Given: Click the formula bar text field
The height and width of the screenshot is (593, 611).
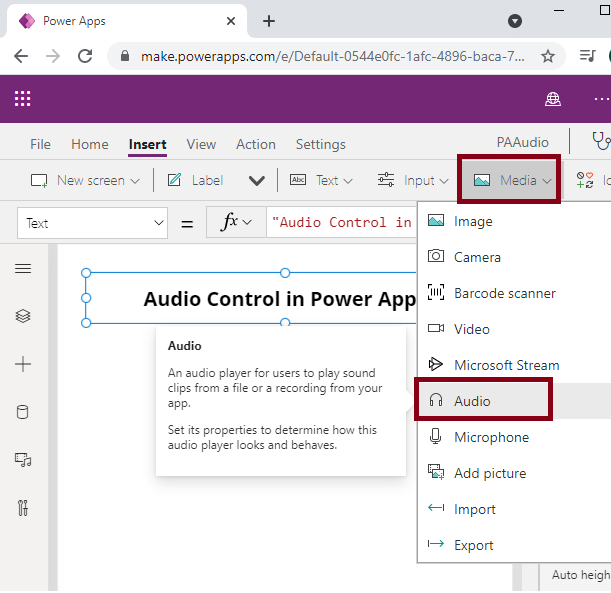Looking at the screenshot, I should tap(342, 222).
